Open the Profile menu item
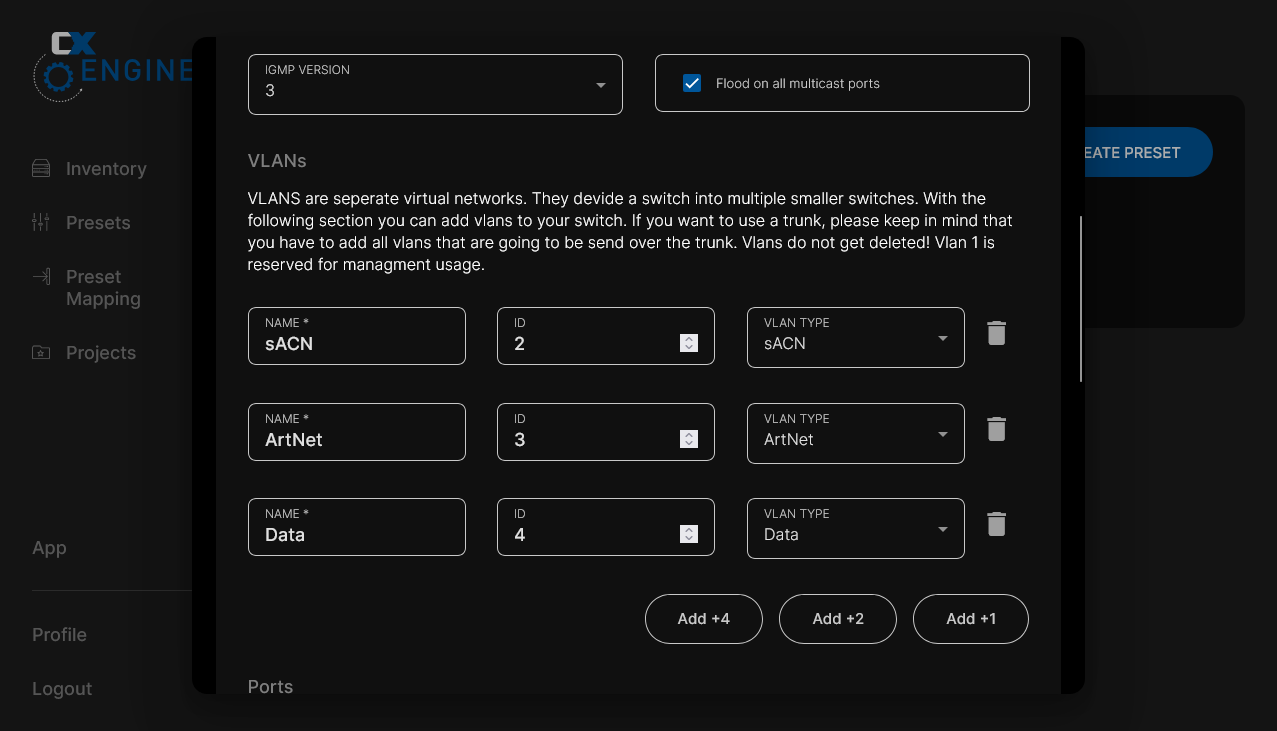The height and width of the screenshot is (731, 1277). coord(59,635)
